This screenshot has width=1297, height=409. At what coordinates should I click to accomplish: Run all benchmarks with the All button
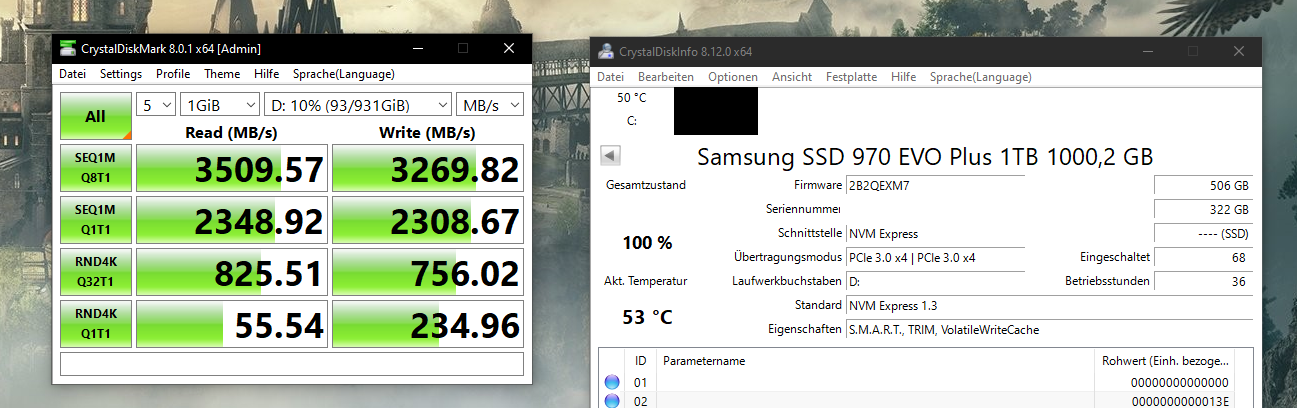95,116
